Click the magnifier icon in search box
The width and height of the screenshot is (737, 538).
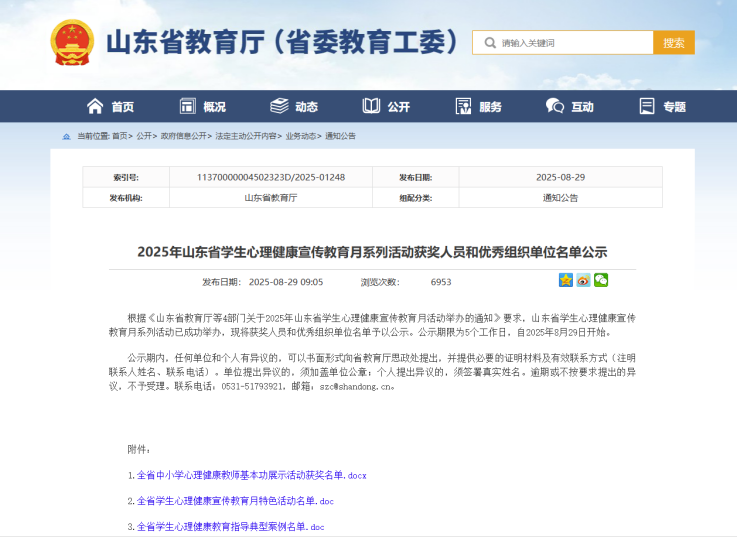click(489, 43)
